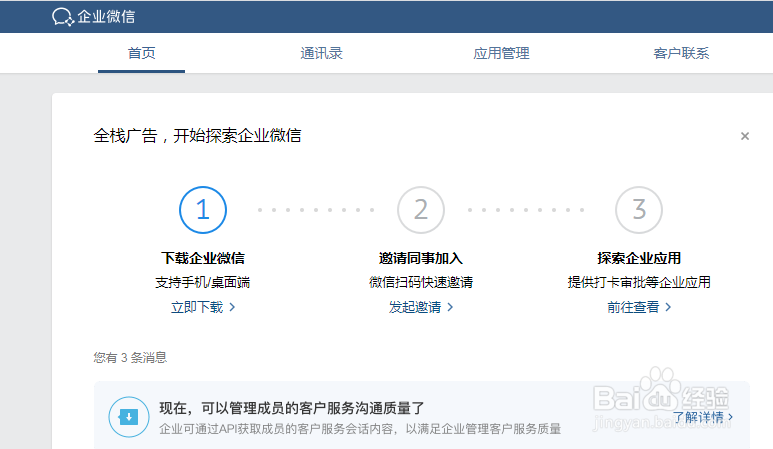Viewport: 773px width, 449px height.
Task: Click the 探索企业应用 heading
Action: (x=639, y=258)
